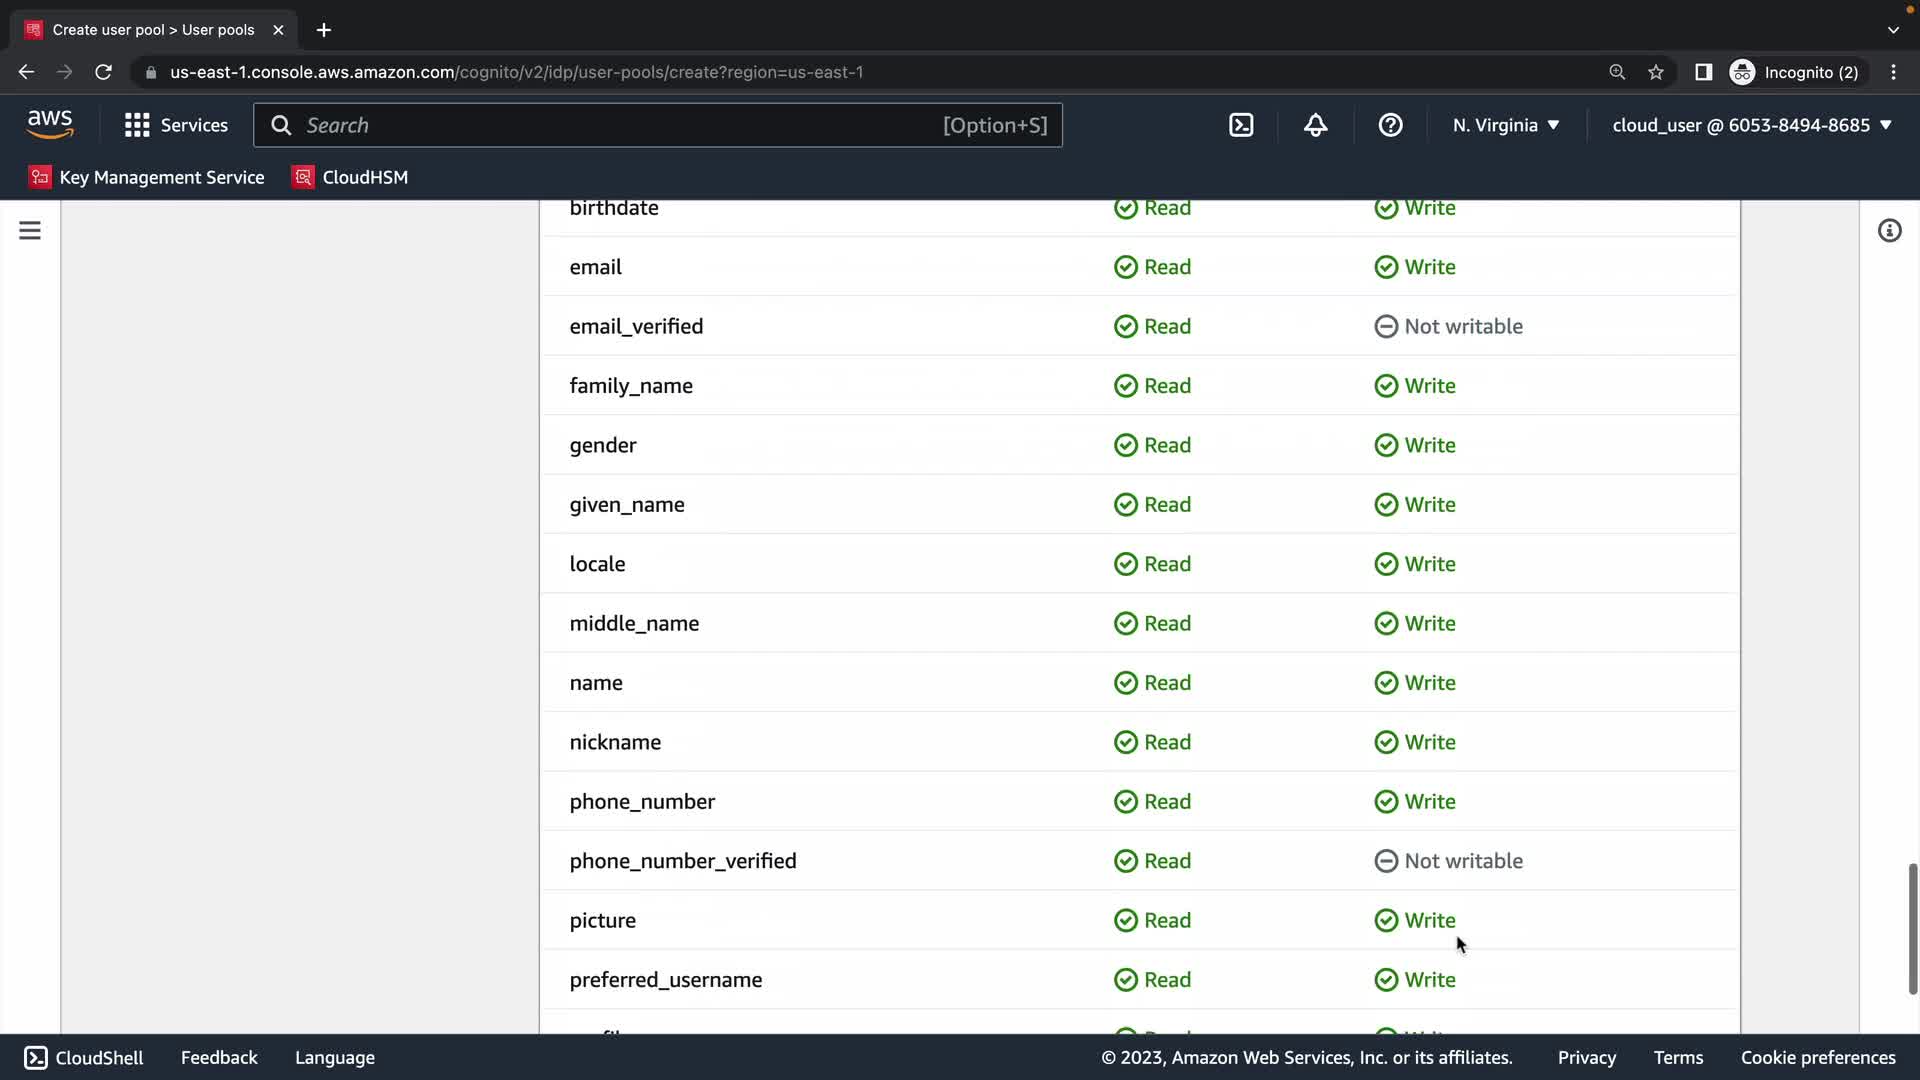Click the AWS logo home icon
1920x1080 pixels.
(50, 125)
